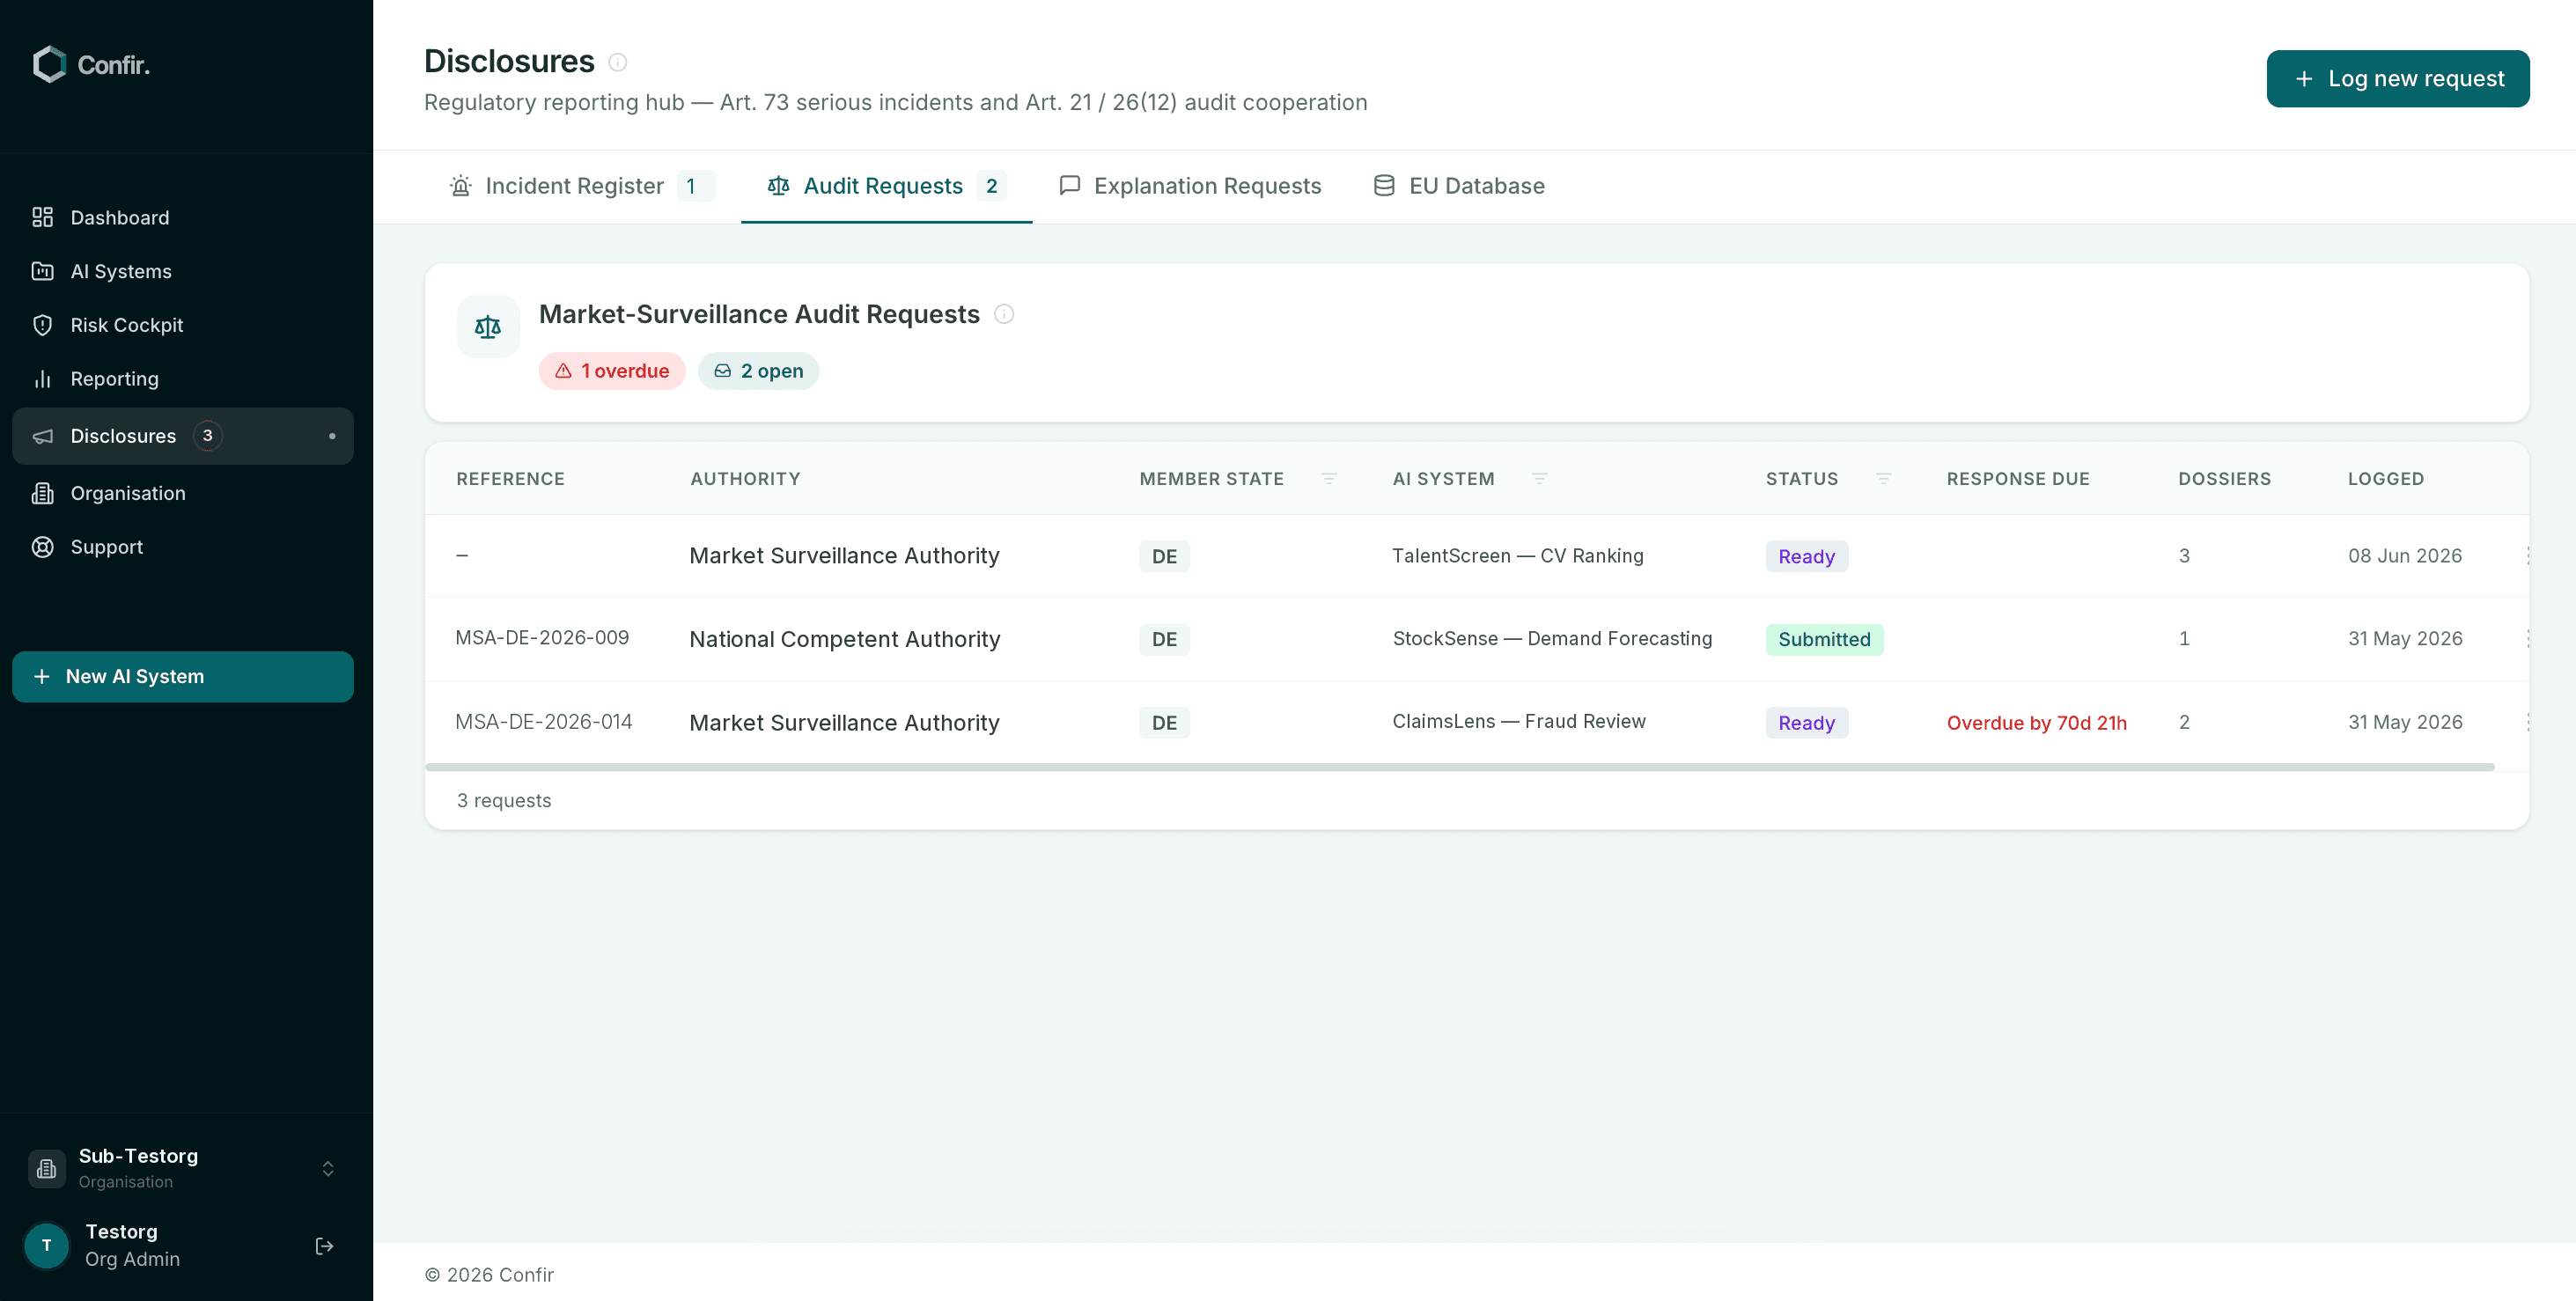Click reference MSA-DE-2026-014
The height and width of the screenshot is (1301, 2576).
544,722
